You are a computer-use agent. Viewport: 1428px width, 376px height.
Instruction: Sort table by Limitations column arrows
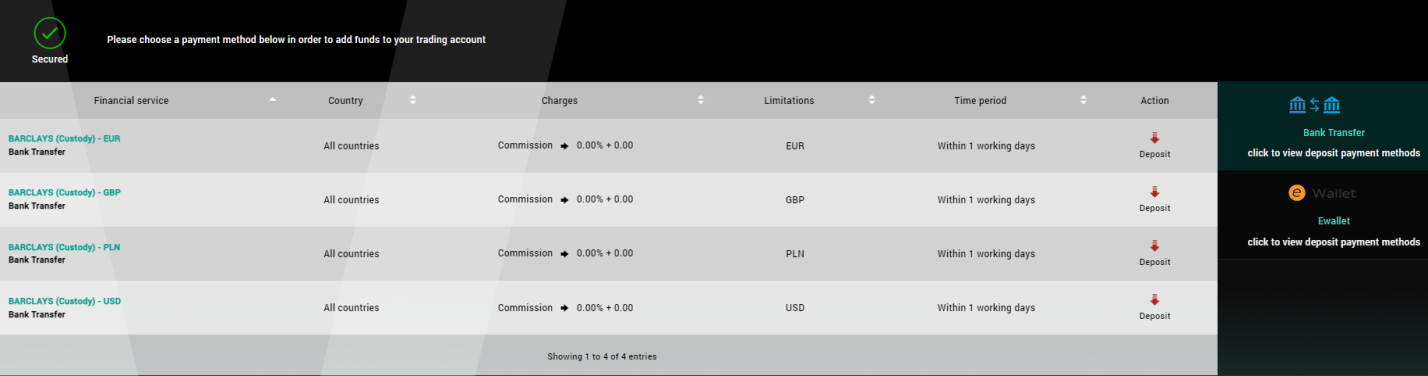[872, 100]
